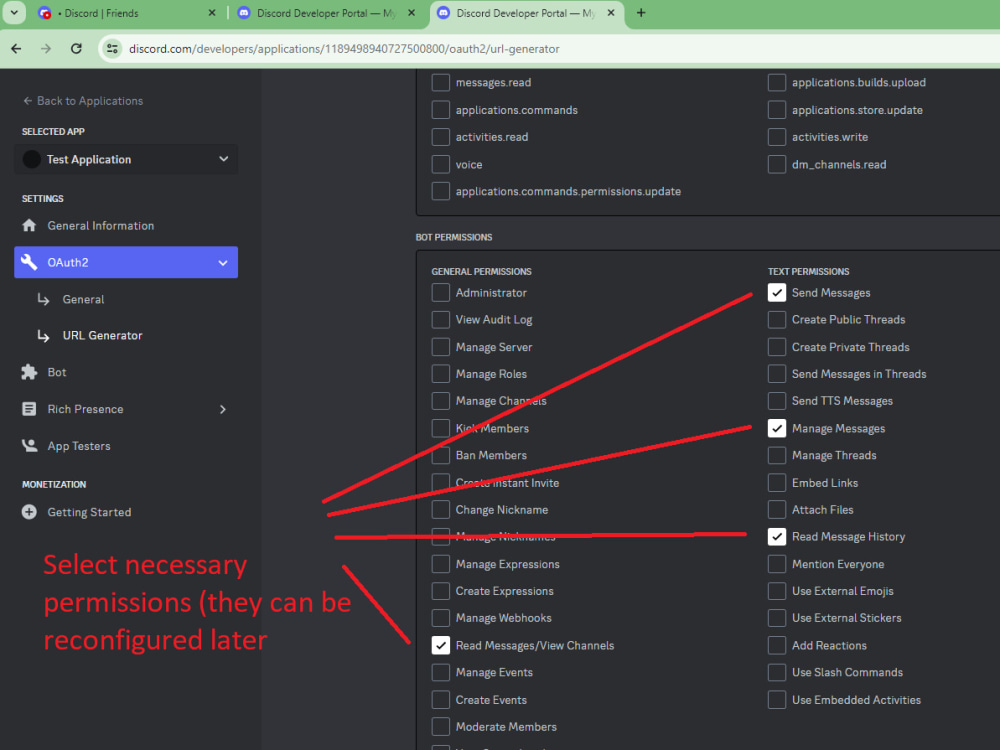Click the OAuth2 wrench icon
The width and height of the screenshot is (1000, 750).
(29, 262)
